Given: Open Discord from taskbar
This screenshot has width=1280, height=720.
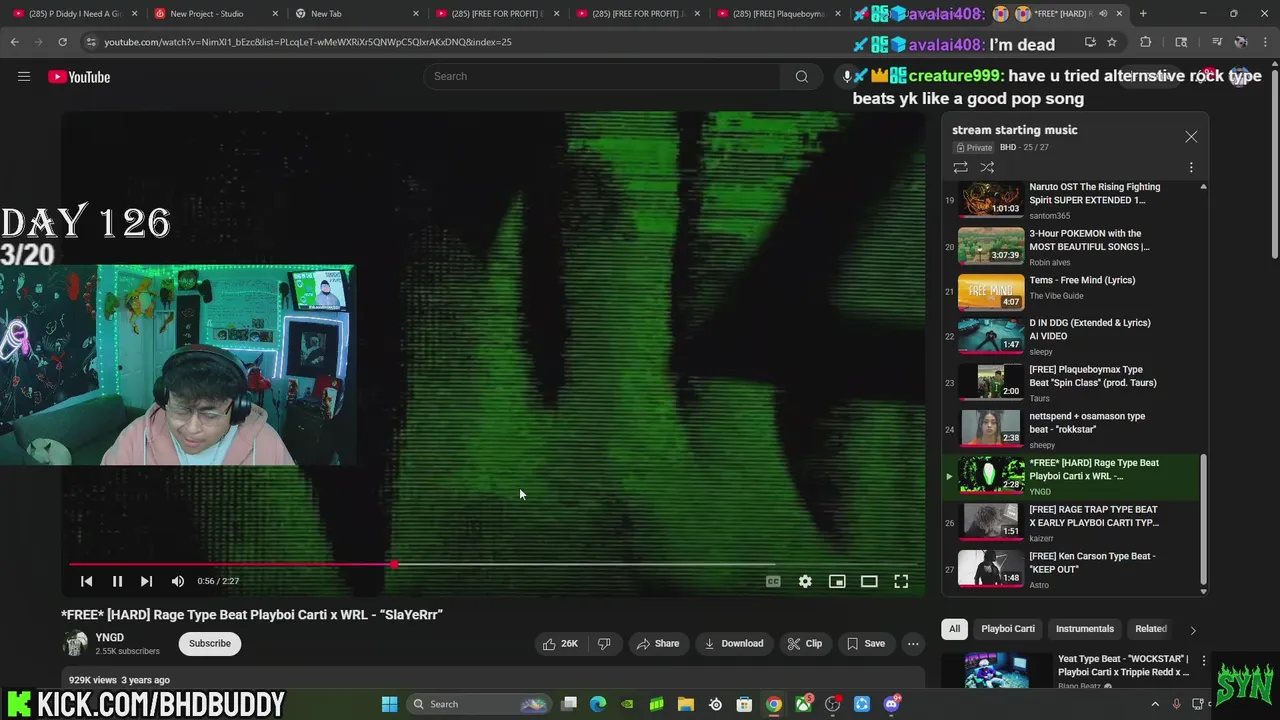Looking at the screenshot, I should [891, 704].
